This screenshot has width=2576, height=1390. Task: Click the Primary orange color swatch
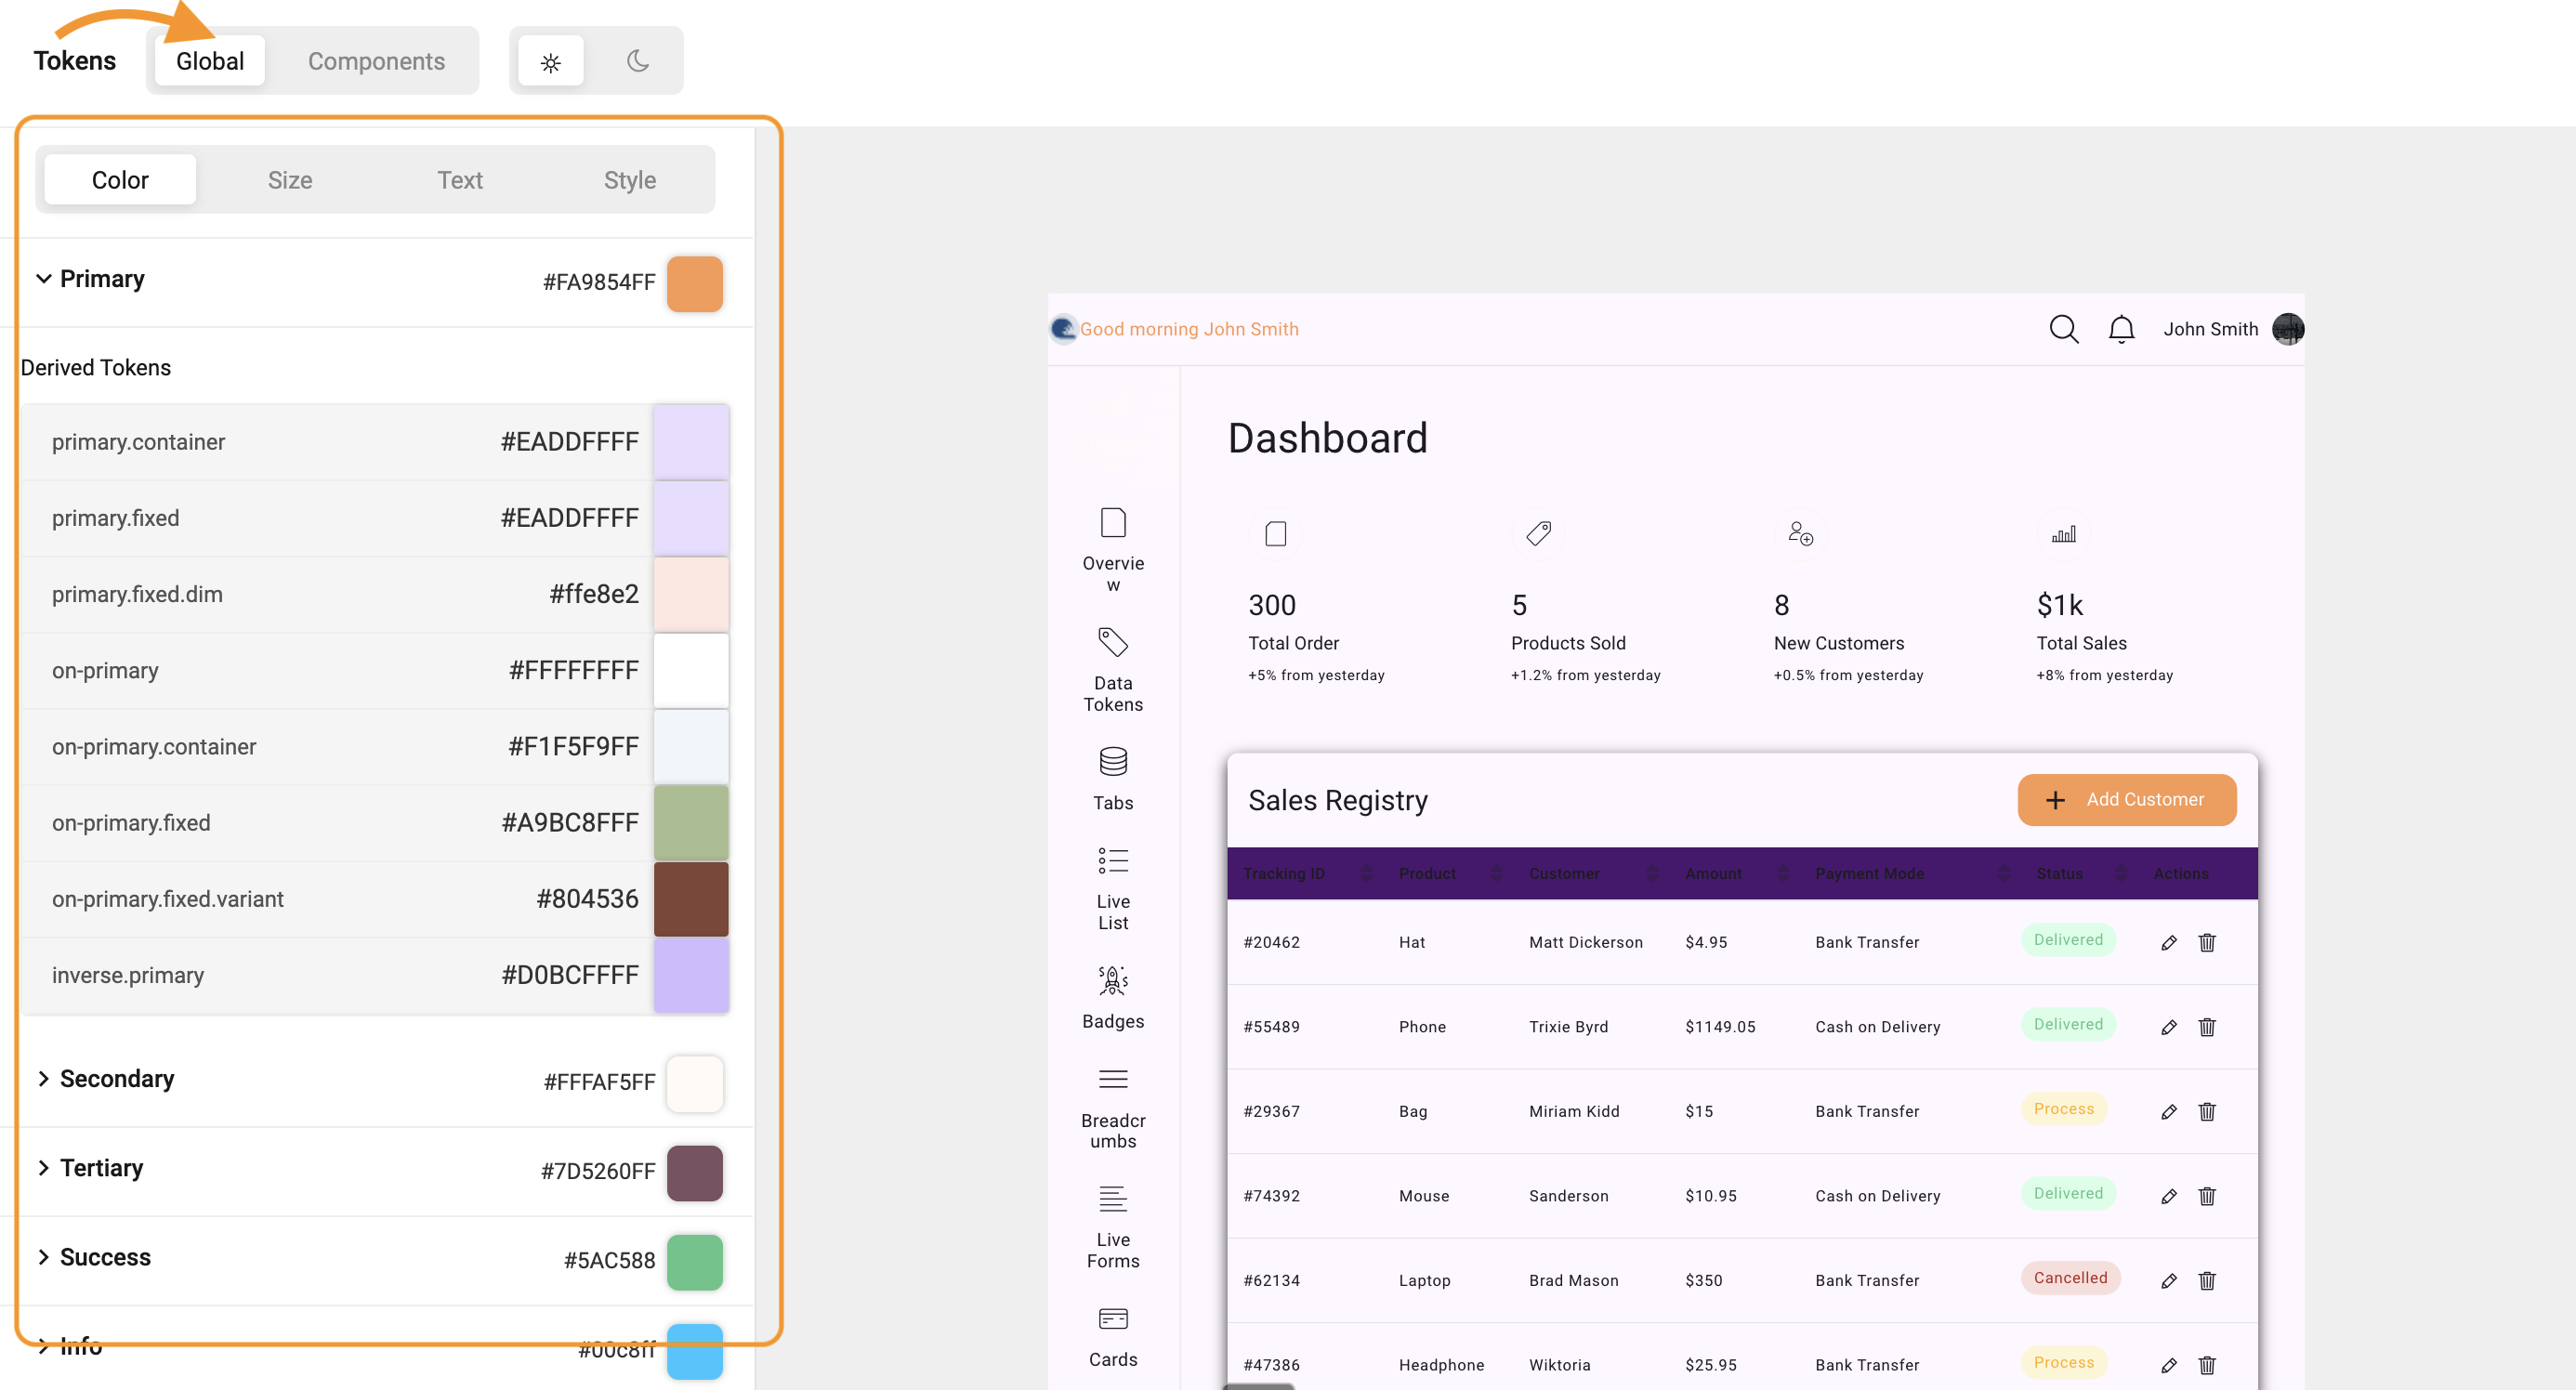coord(694,283)
